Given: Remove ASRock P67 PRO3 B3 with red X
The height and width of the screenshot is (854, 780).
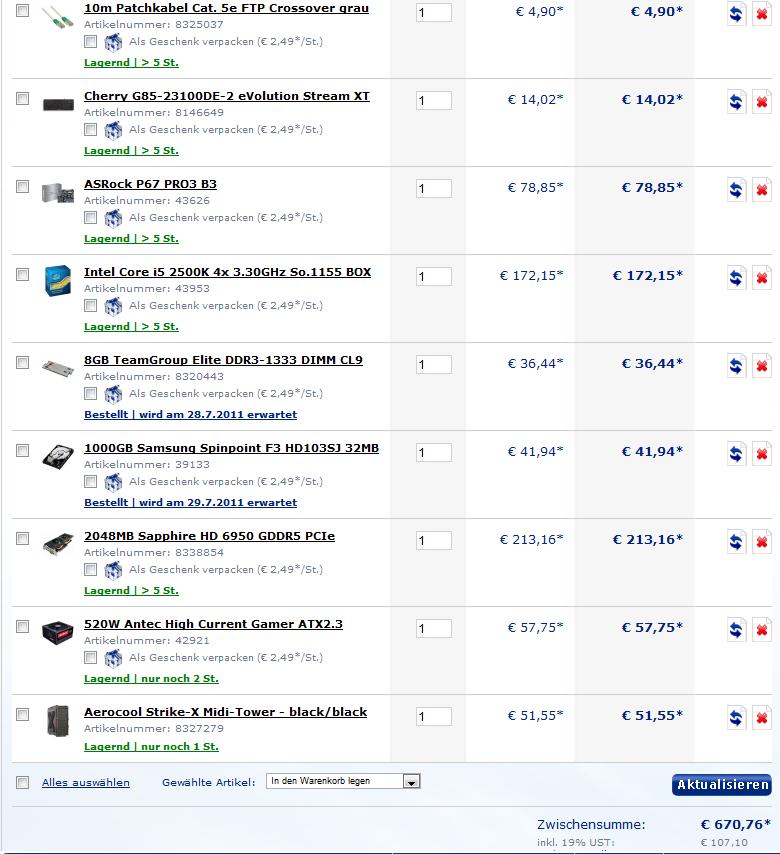Looking at the screenshot, I should click(761, 190).
